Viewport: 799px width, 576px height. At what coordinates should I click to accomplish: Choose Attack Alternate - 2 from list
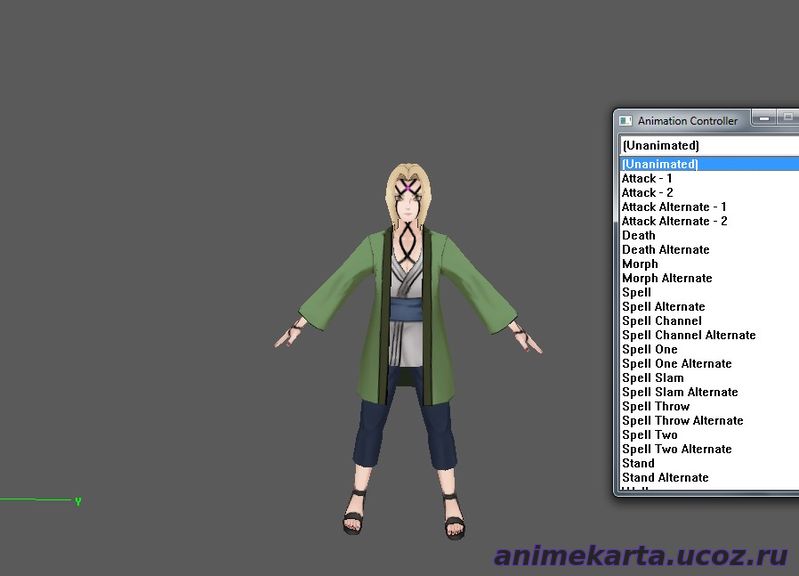[x=709, y=221]
